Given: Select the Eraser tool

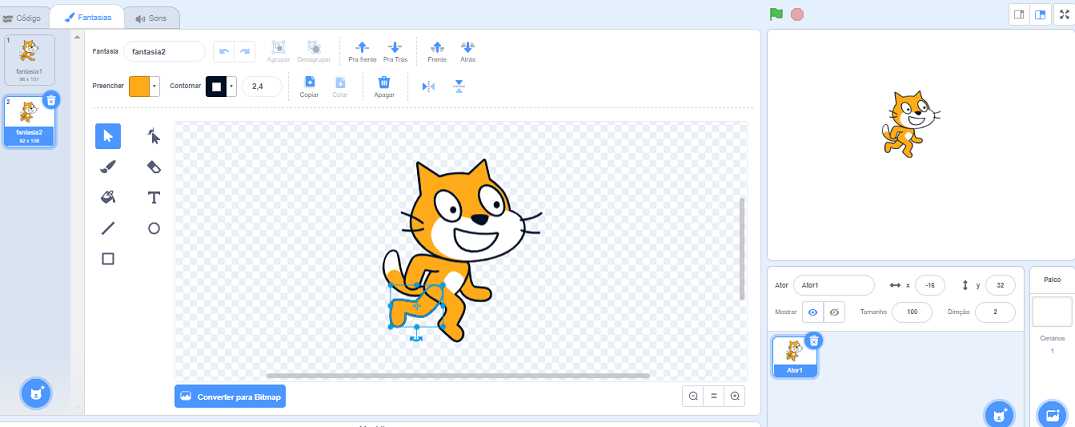Looking at the screenshot, I should pyautogui.click(x=154, y=167).
